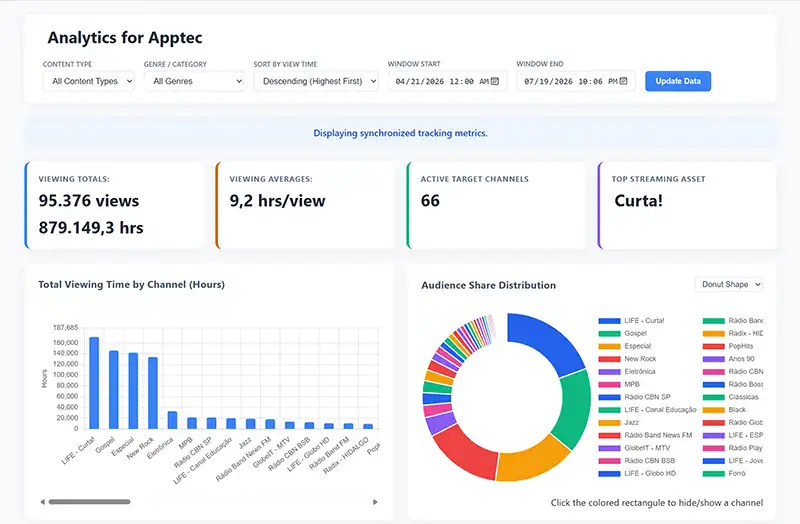Click the '879.149,3 hrs' total value

91,228
